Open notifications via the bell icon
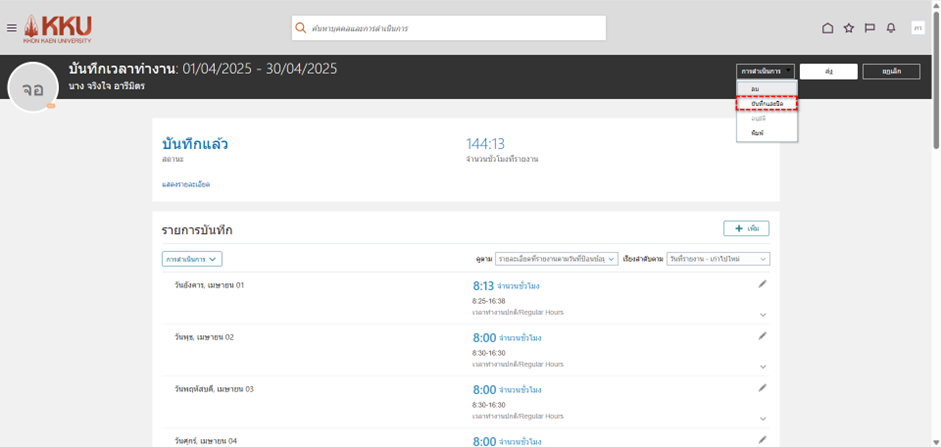941x447 pixels. coord(891,28)
